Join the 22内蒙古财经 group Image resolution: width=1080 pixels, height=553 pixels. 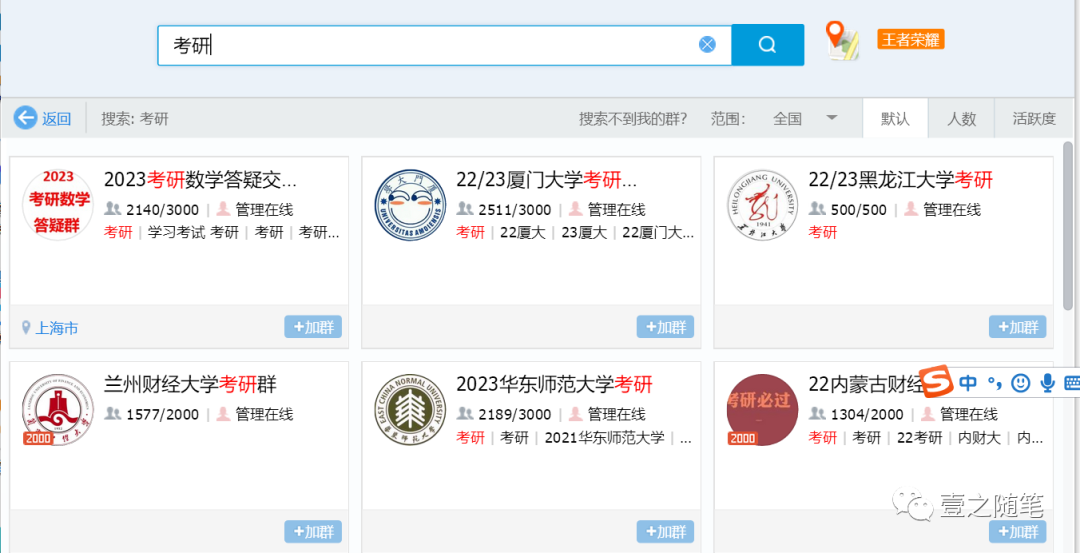tap(1017, 532)
